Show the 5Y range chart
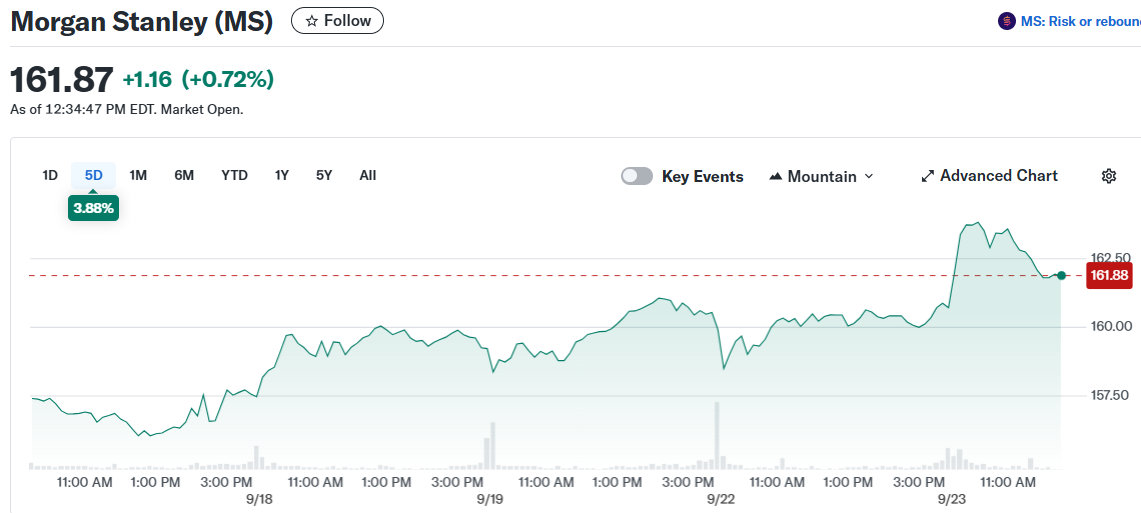1141x513 pixels. (x=324, y=175)
